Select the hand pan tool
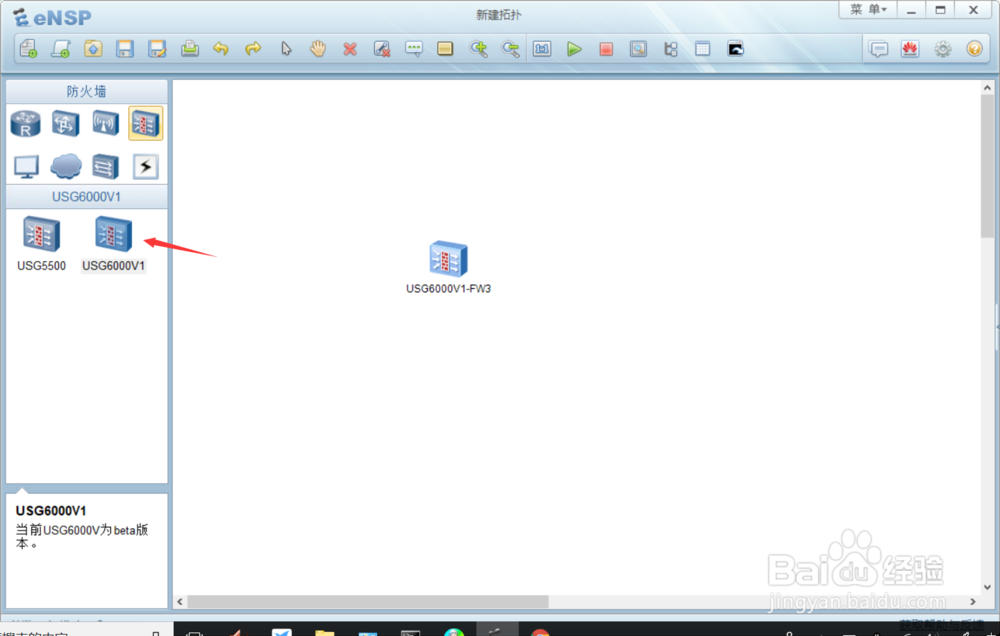The image size is (1000, 636). [x=318, y=48]
